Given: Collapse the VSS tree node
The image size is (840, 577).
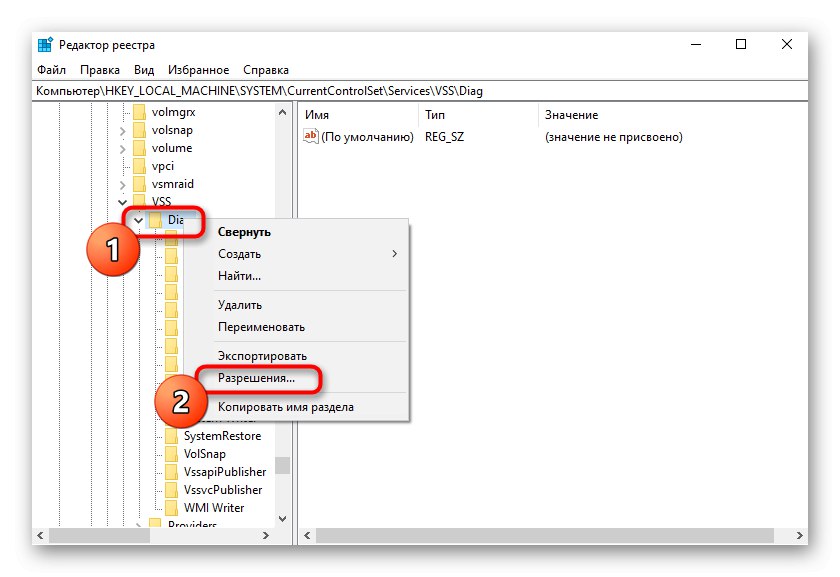Looking at the screenshot, I should [x=122, y=202].
